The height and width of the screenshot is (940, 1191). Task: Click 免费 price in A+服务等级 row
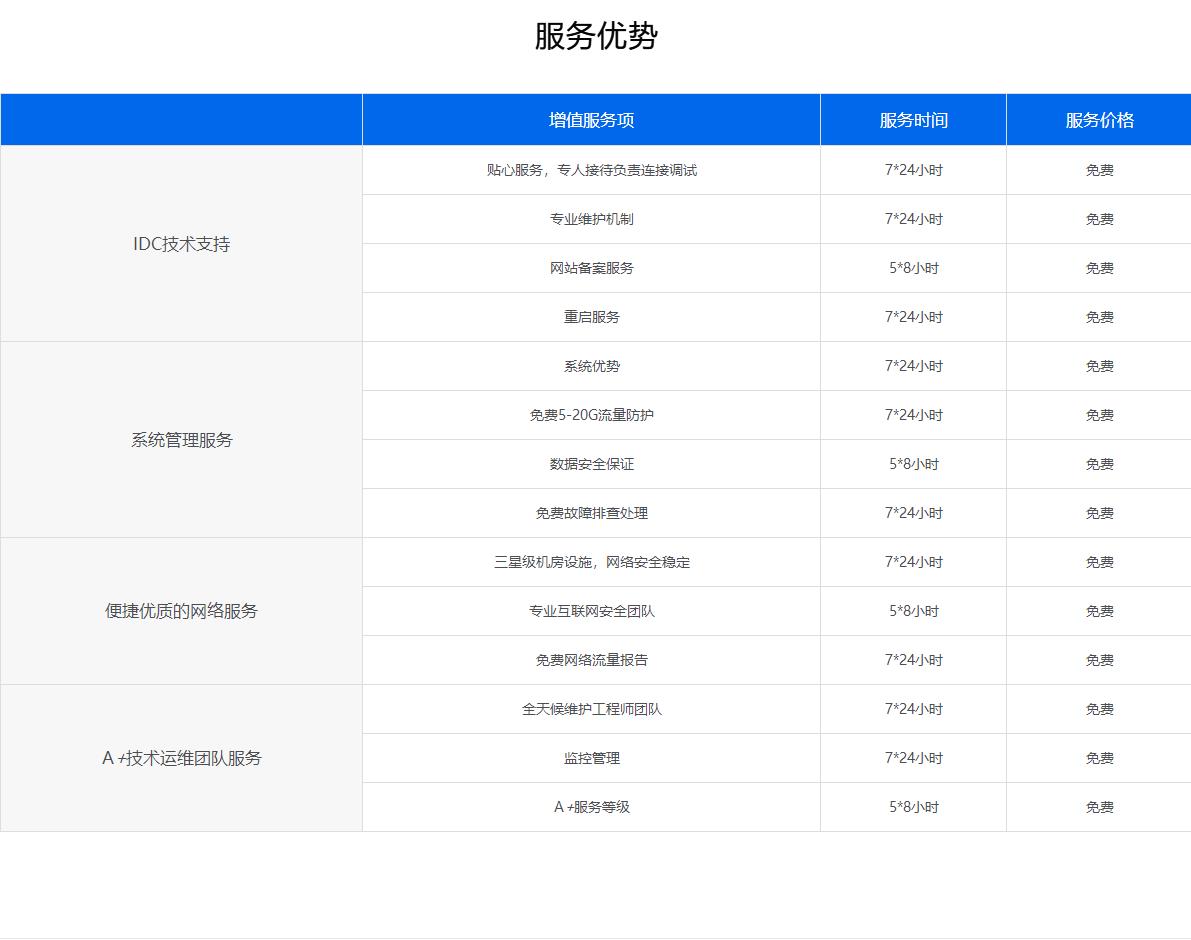pyautogui.click(x=1099, y=806)
